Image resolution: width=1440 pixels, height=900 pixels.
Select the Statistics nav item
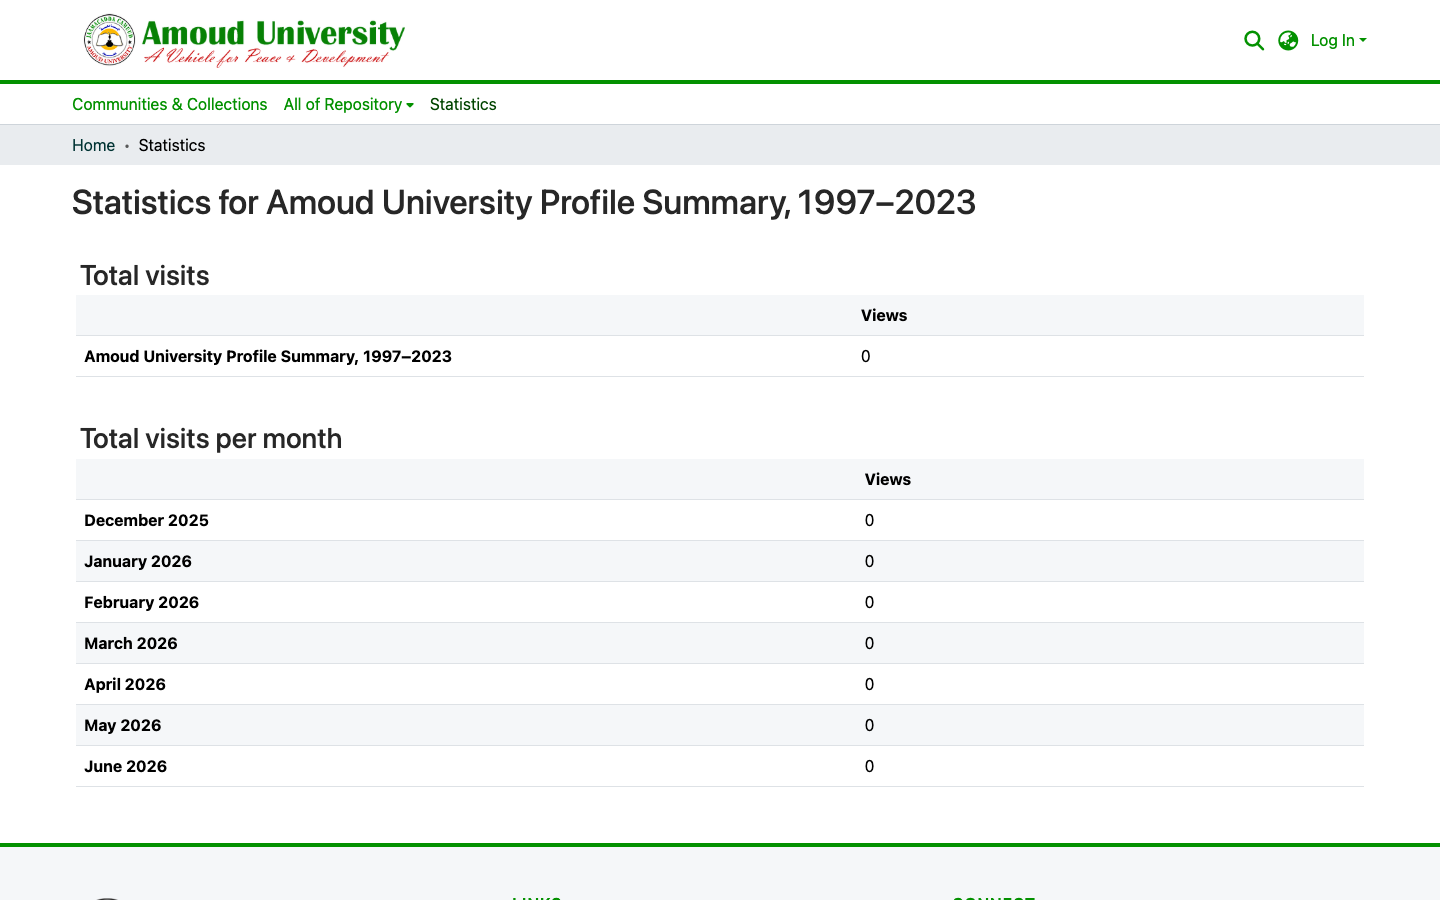[463, 104]
